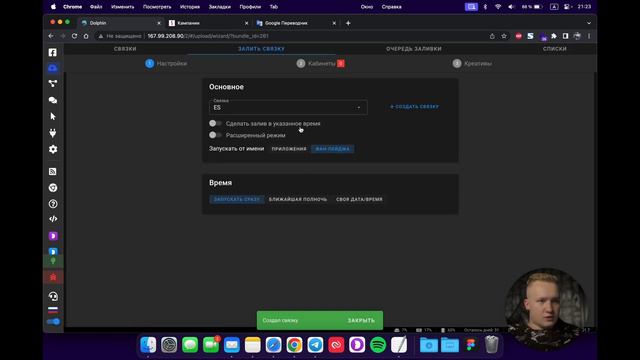The width and height of the screenshot is (640, 360).
Task: Switch to 'Google Переводчик' browser tab
Action: point(296,23)
